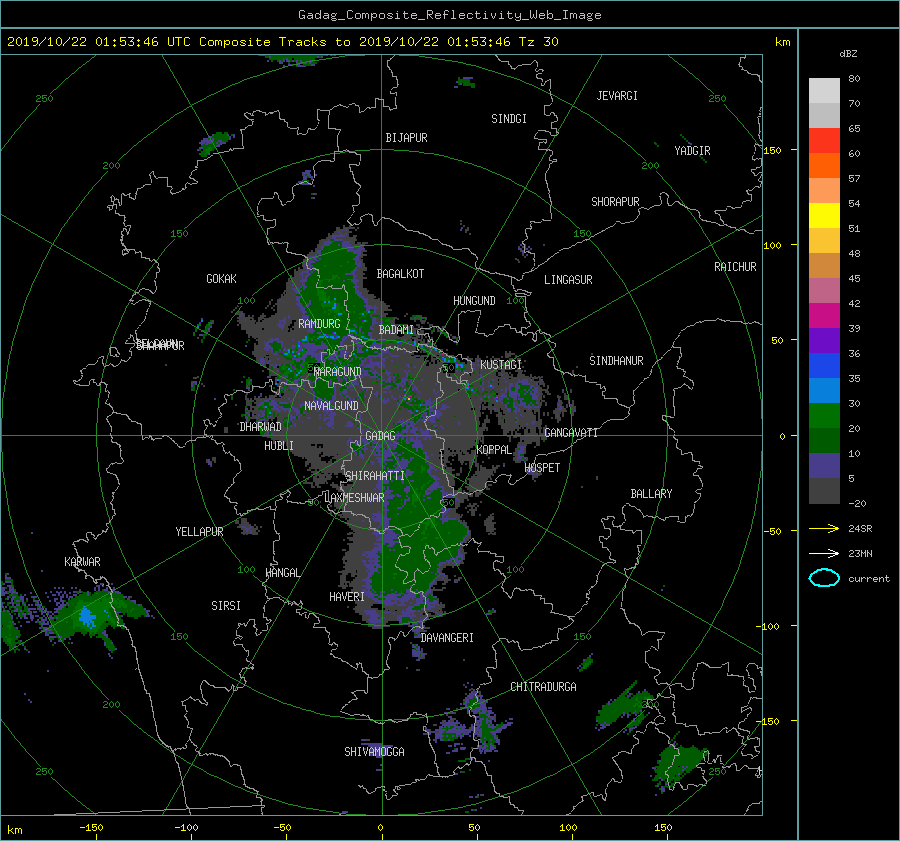Screen dimensions: 900x841
Task: Click the 'BIJAPUR' city label
Action: 406,138
